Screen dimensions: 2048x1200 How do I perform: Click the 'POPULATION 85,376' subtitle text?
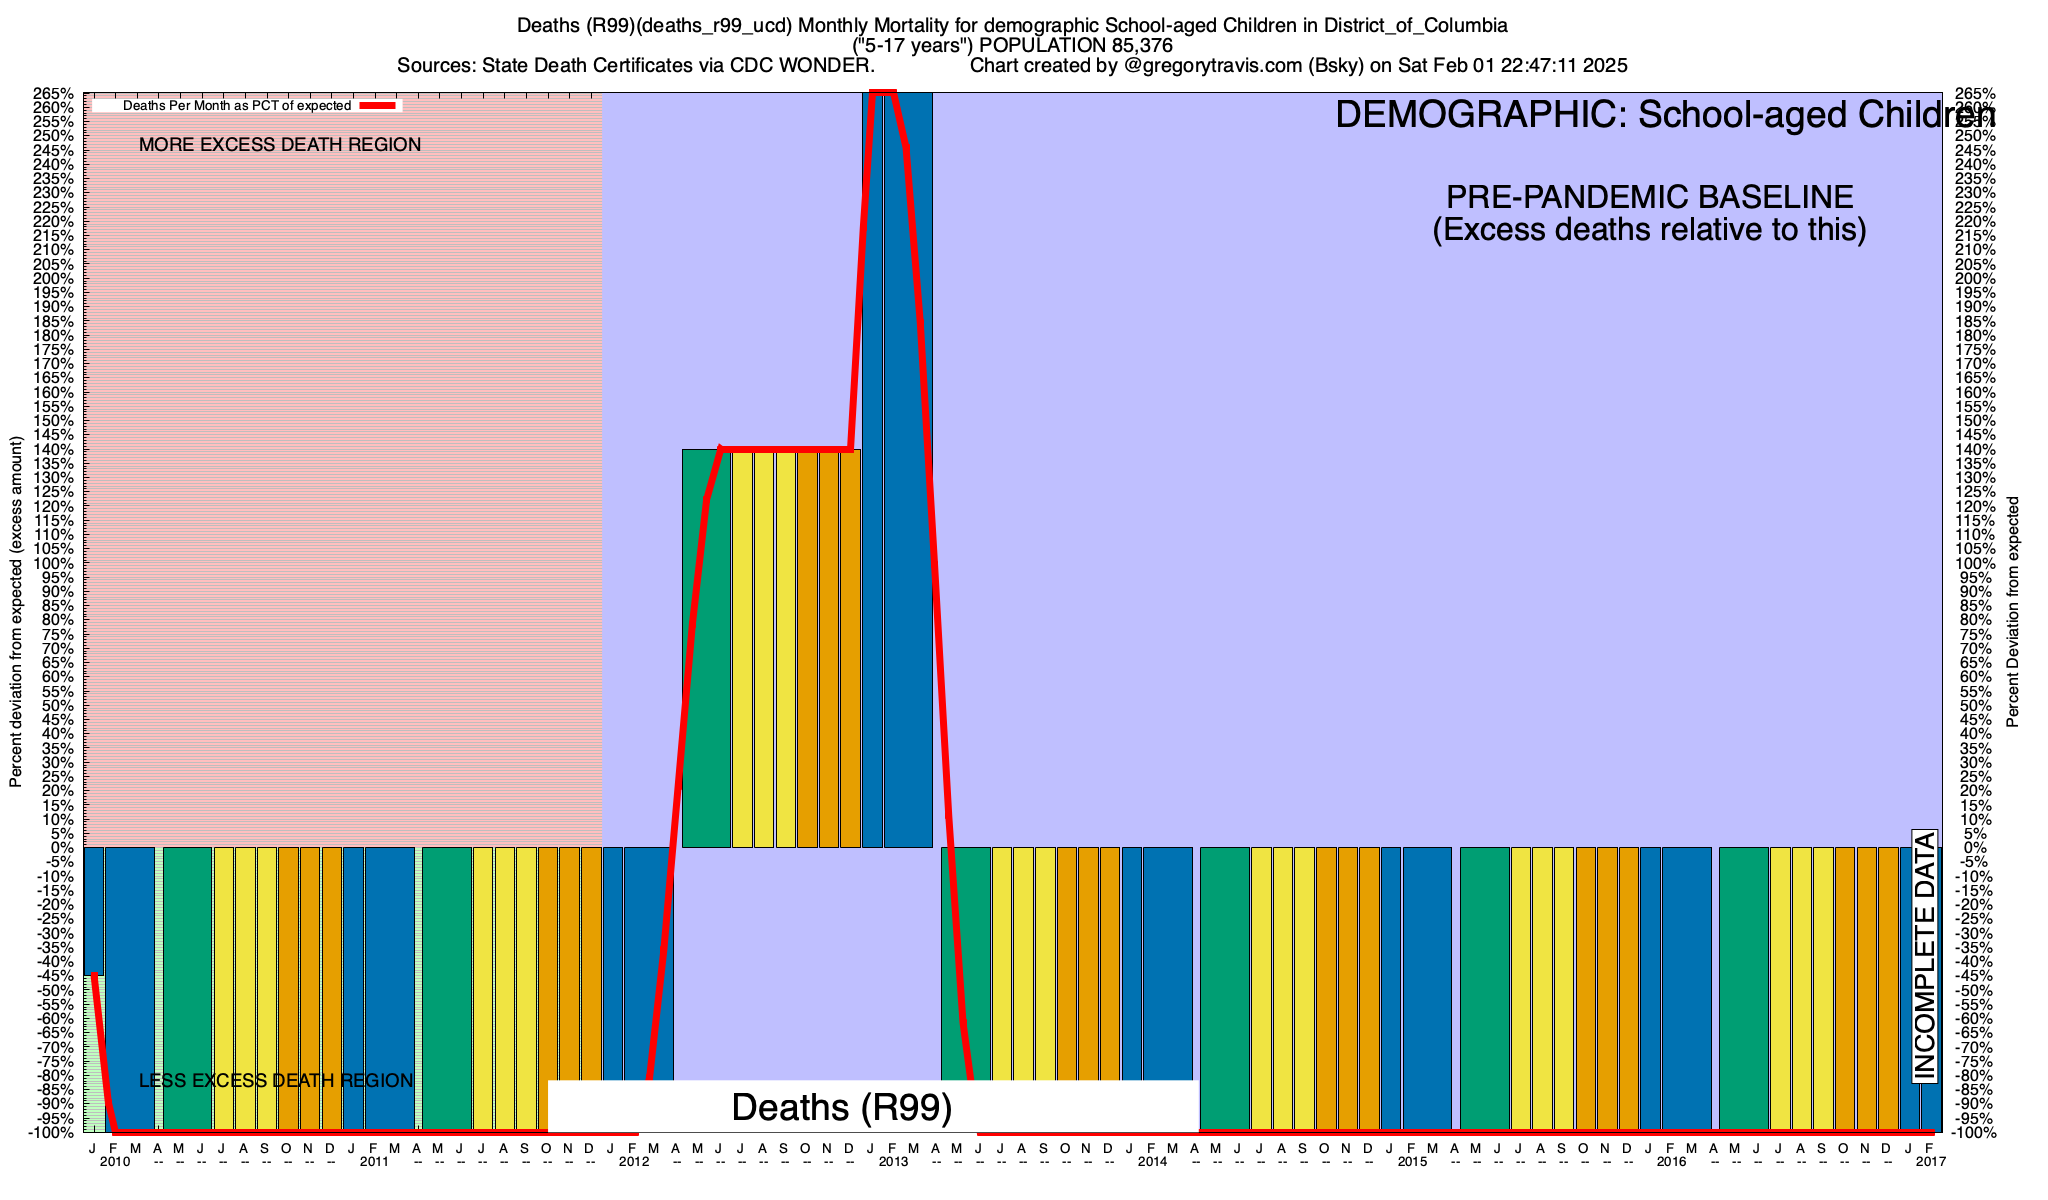tap(1075, 46)
